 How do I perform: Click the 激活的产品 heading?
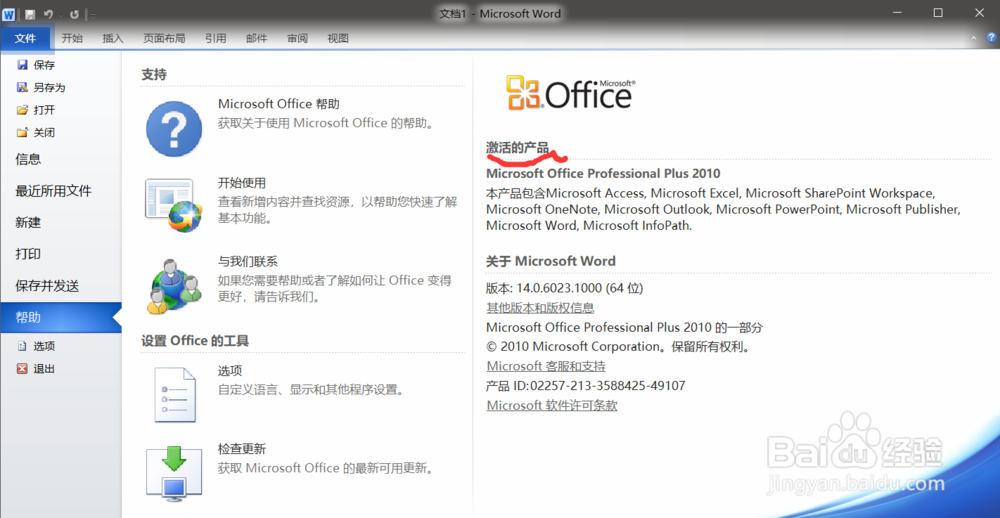pos(517,149)
